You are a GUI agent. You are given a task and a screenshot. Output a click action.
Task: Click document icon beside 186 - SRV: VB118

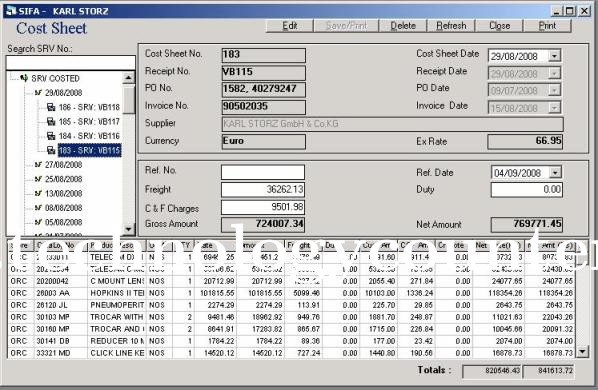(x=51, y=107)
